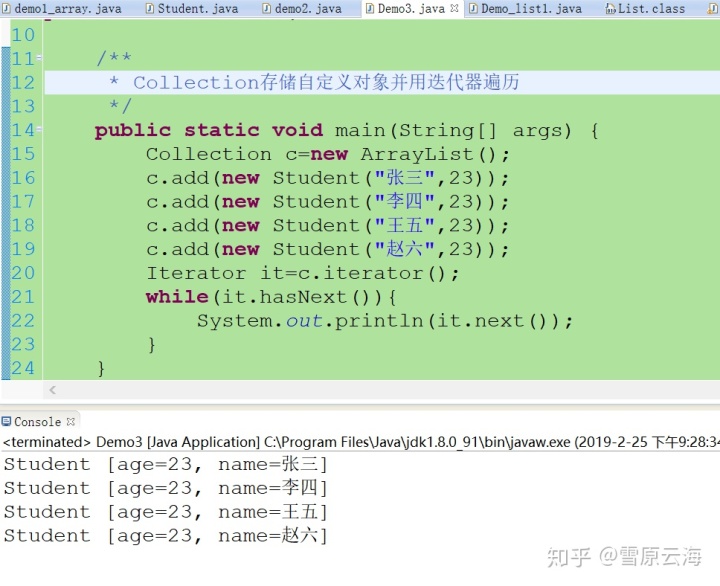Click the Java file icon of demo2.java tab

click(x=267, y=9)
